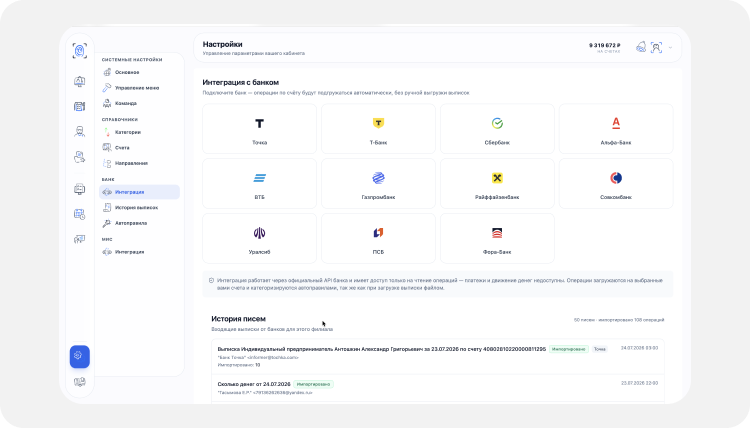Open the blue settings gear in sidebar
The image size is (750, 428).
pos(79,356)
